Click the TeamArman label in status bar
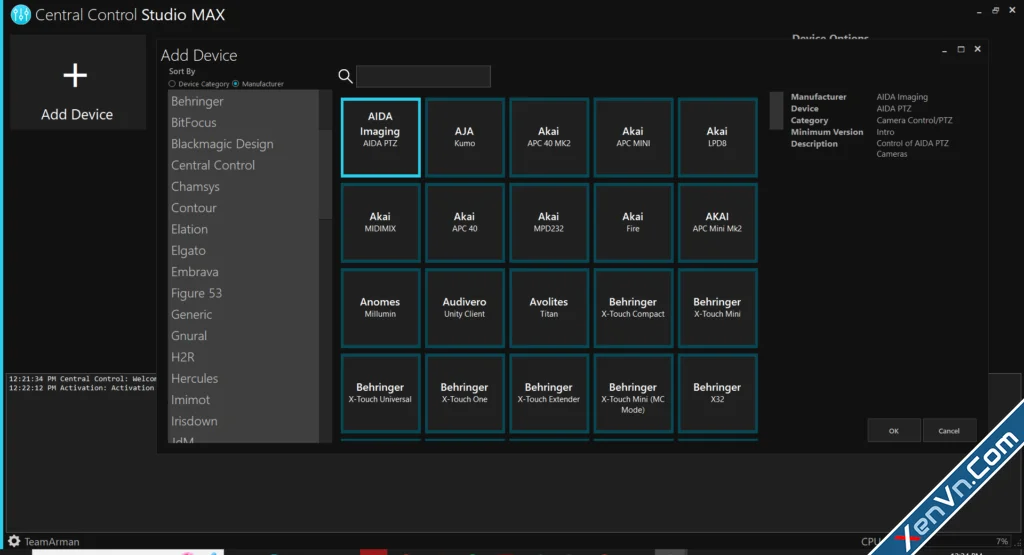The height and width of the screenshot is (555, 1024). tap(52, 541)
